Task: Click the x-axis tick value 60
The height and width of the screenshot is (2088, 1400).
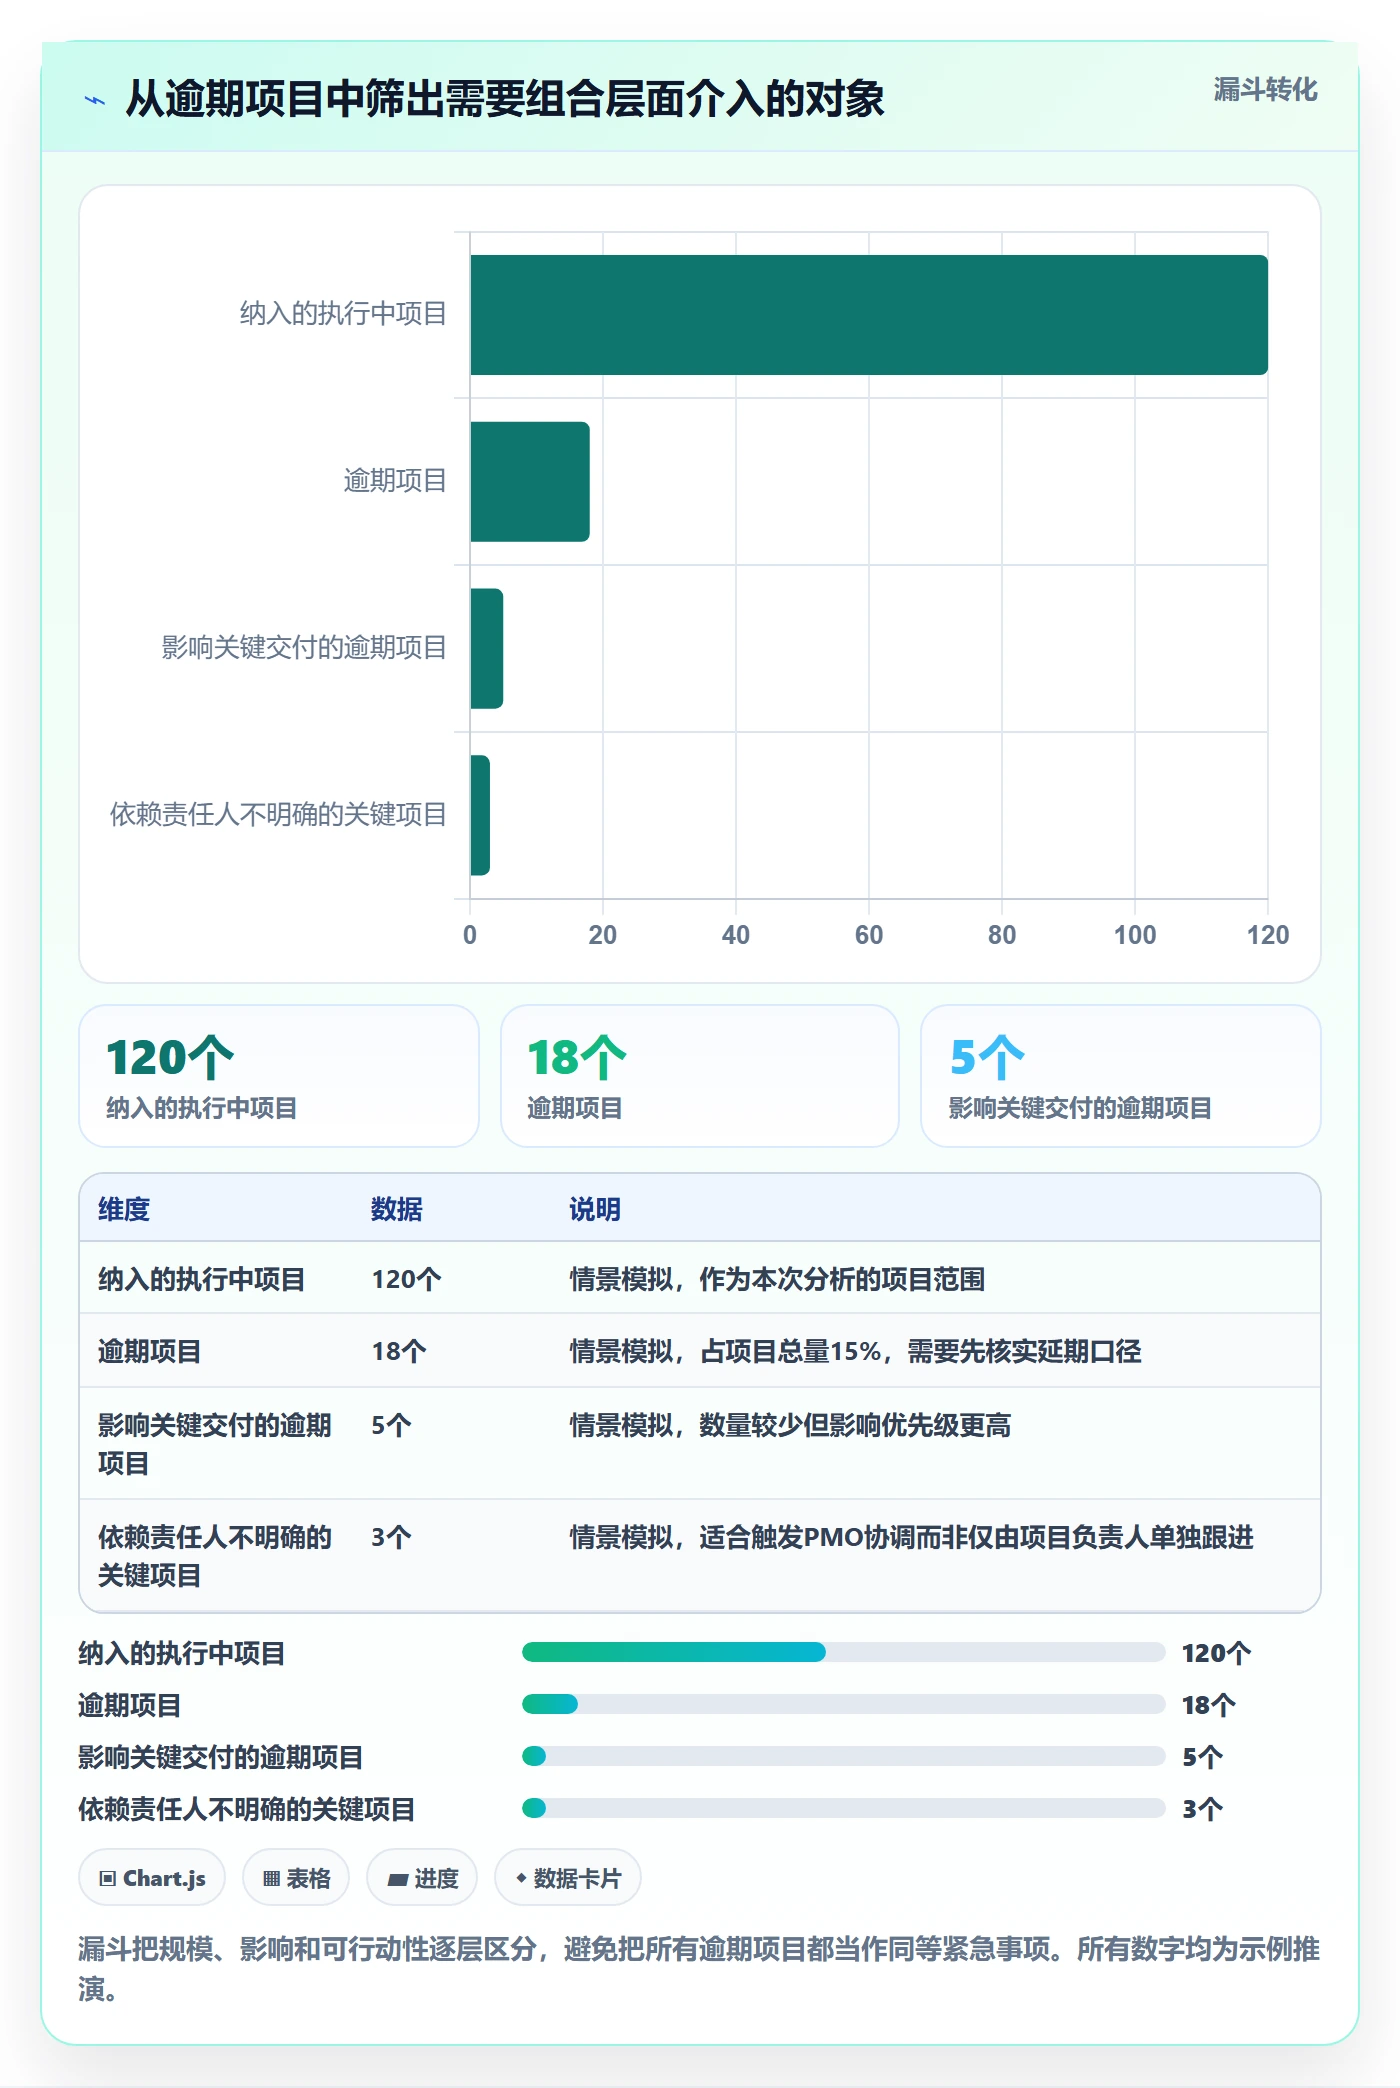Action: pyautogui.click(x=869, y=935)
